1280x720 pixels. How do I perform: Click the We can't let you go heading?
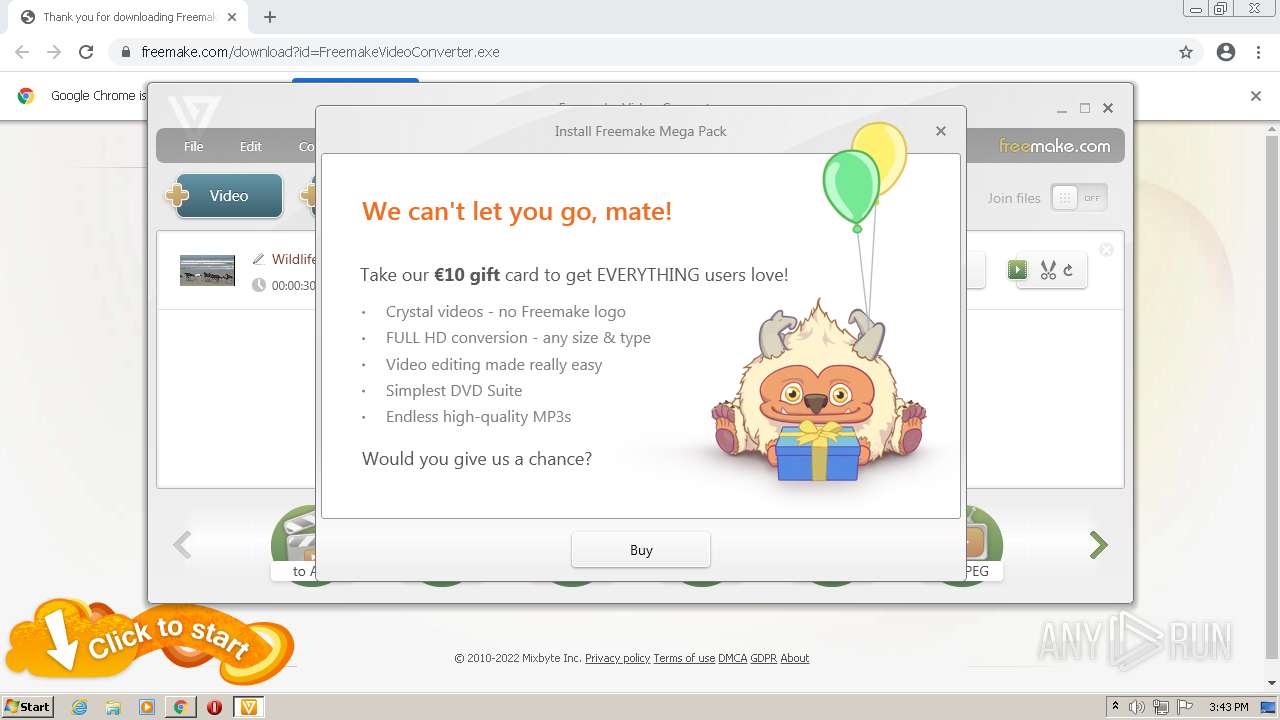tap(517, 211)
